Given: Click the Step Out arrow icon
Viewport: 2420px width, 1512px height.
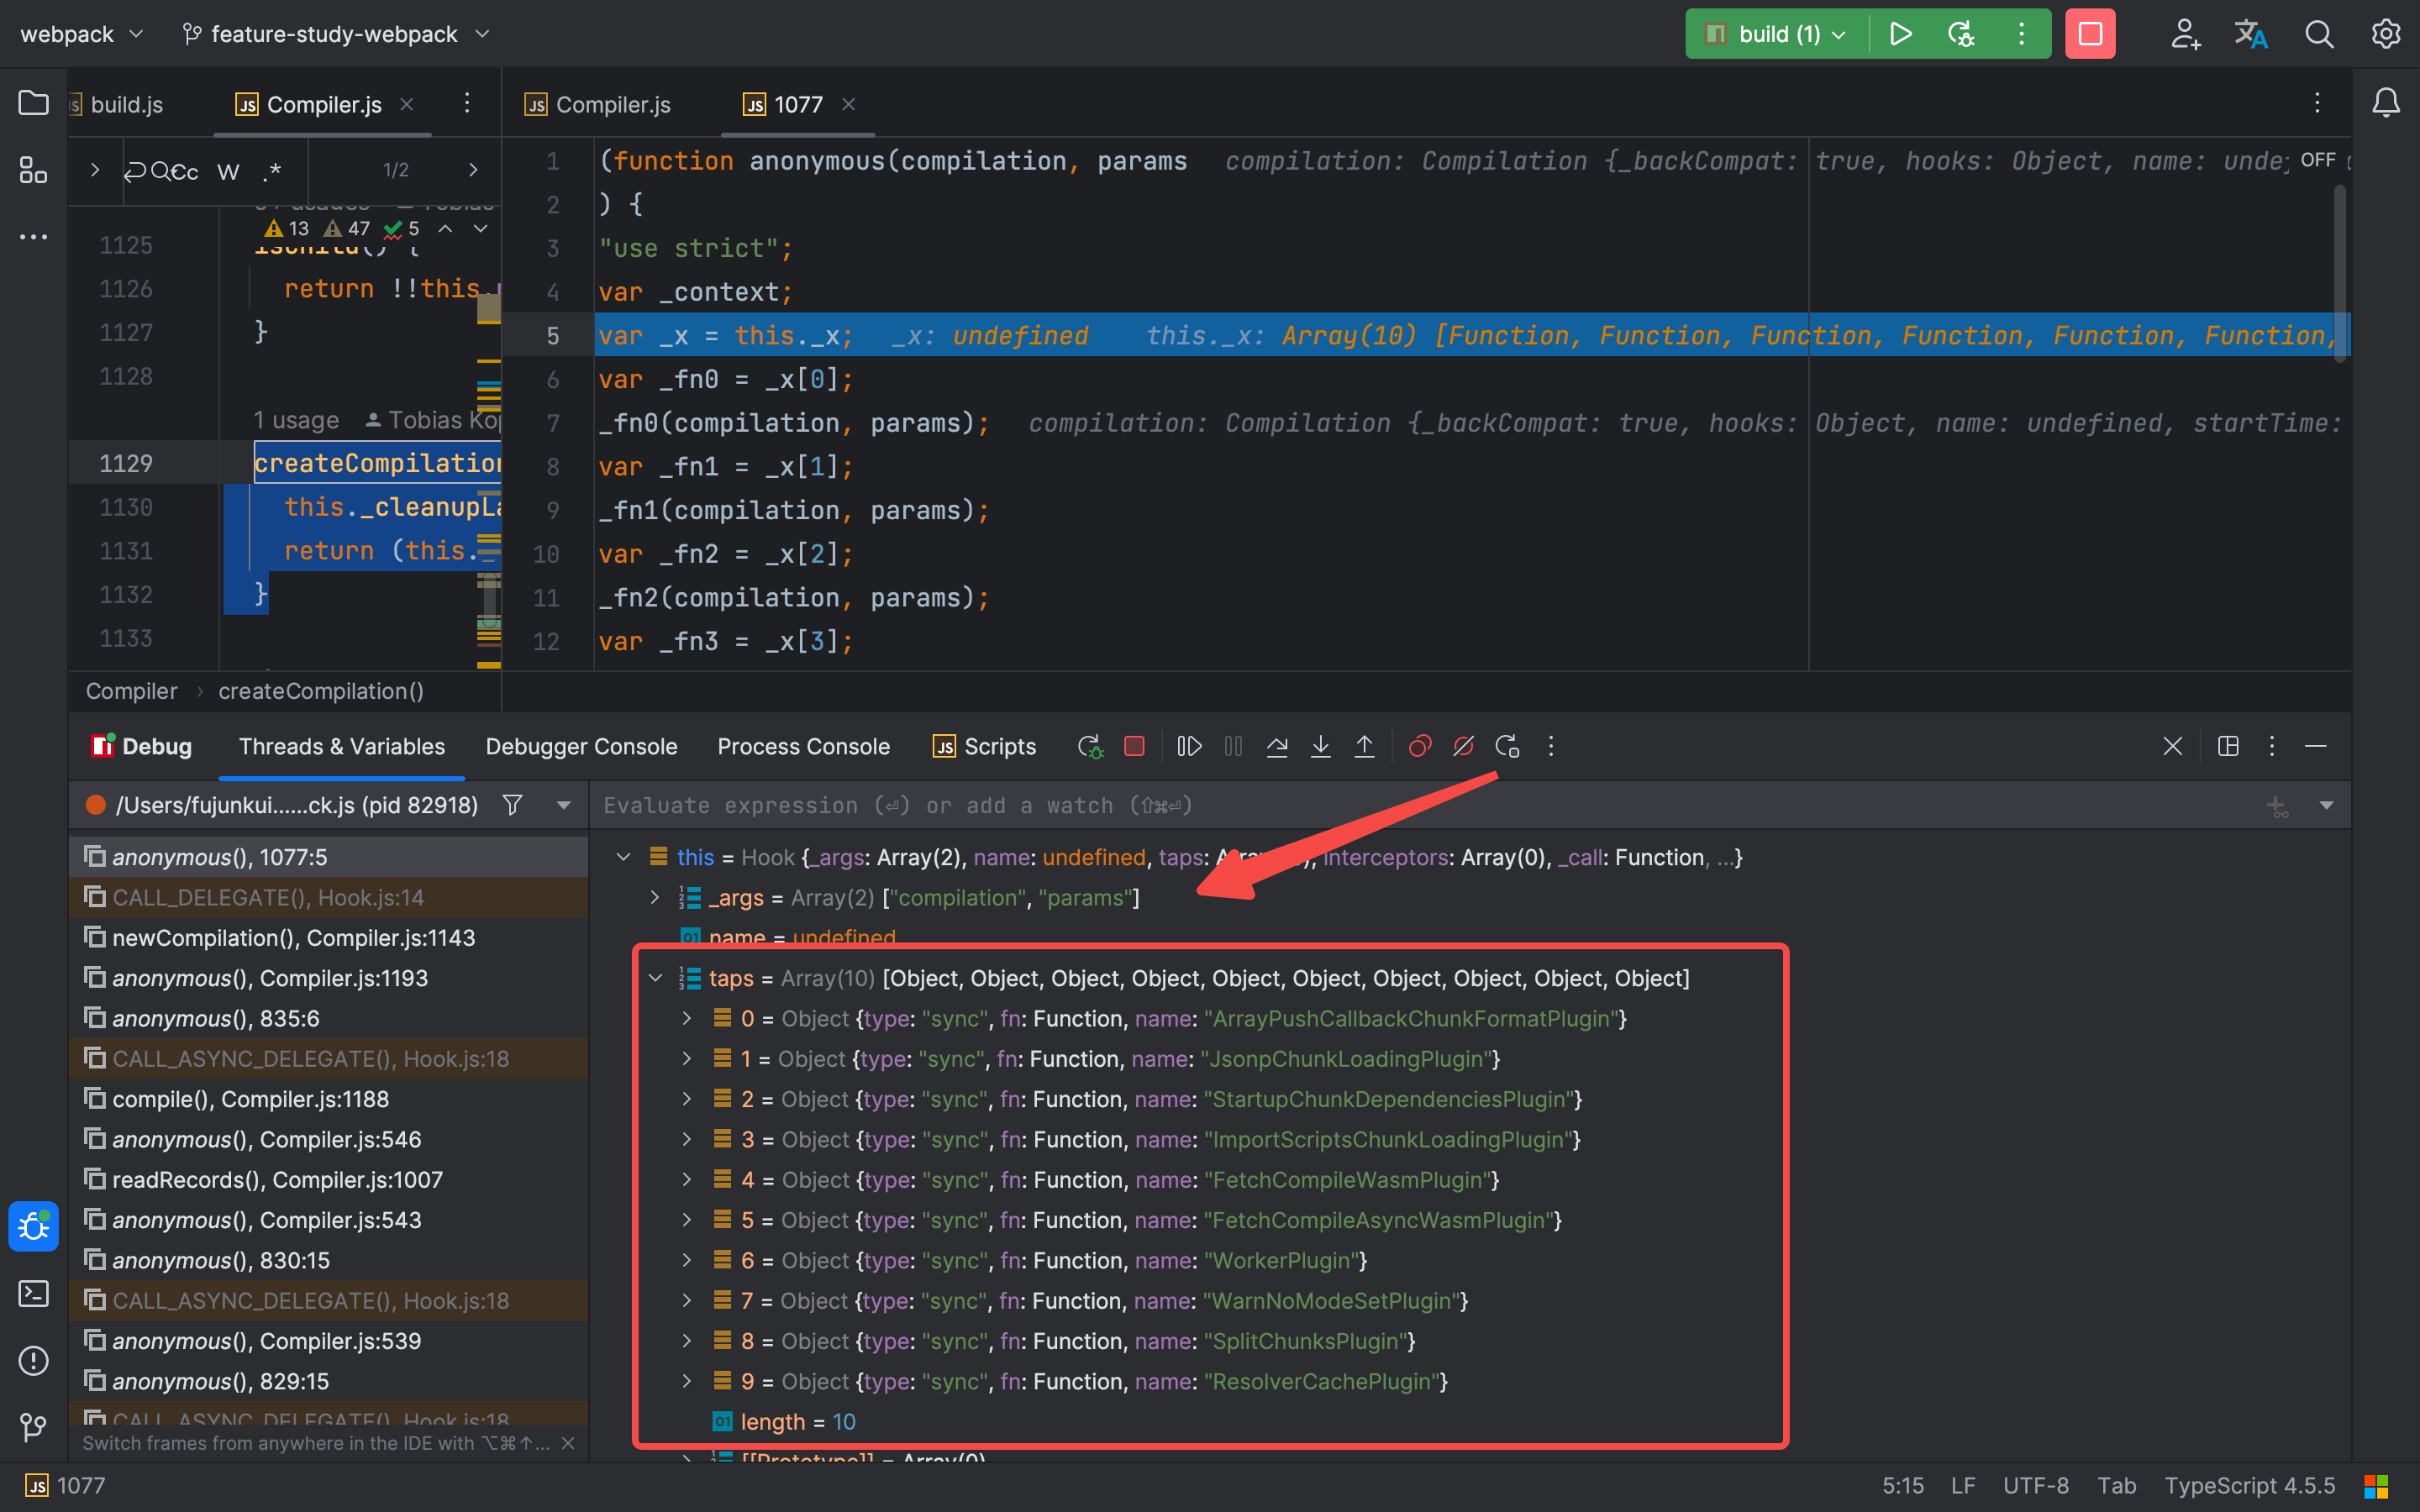Looking at the screenshot, I should click(x=1364, y=746).
